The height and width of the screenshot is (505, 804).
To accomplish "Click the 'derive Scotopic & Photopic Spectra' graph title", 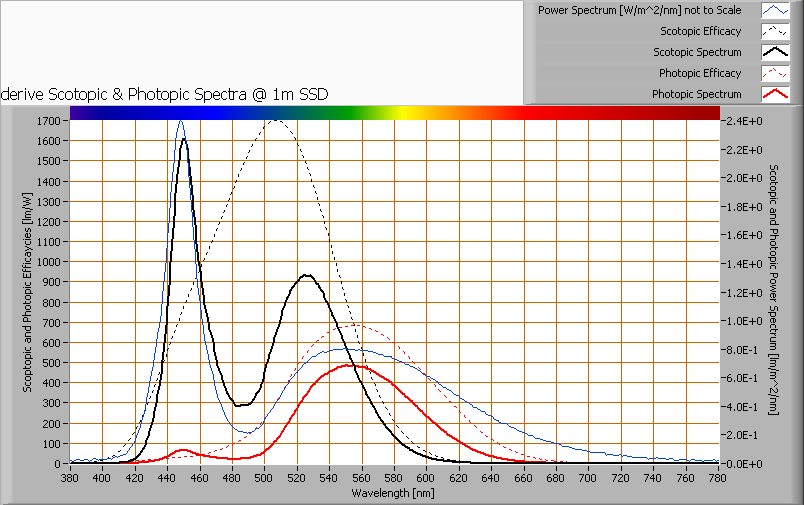I will click(x=165, y=94).
